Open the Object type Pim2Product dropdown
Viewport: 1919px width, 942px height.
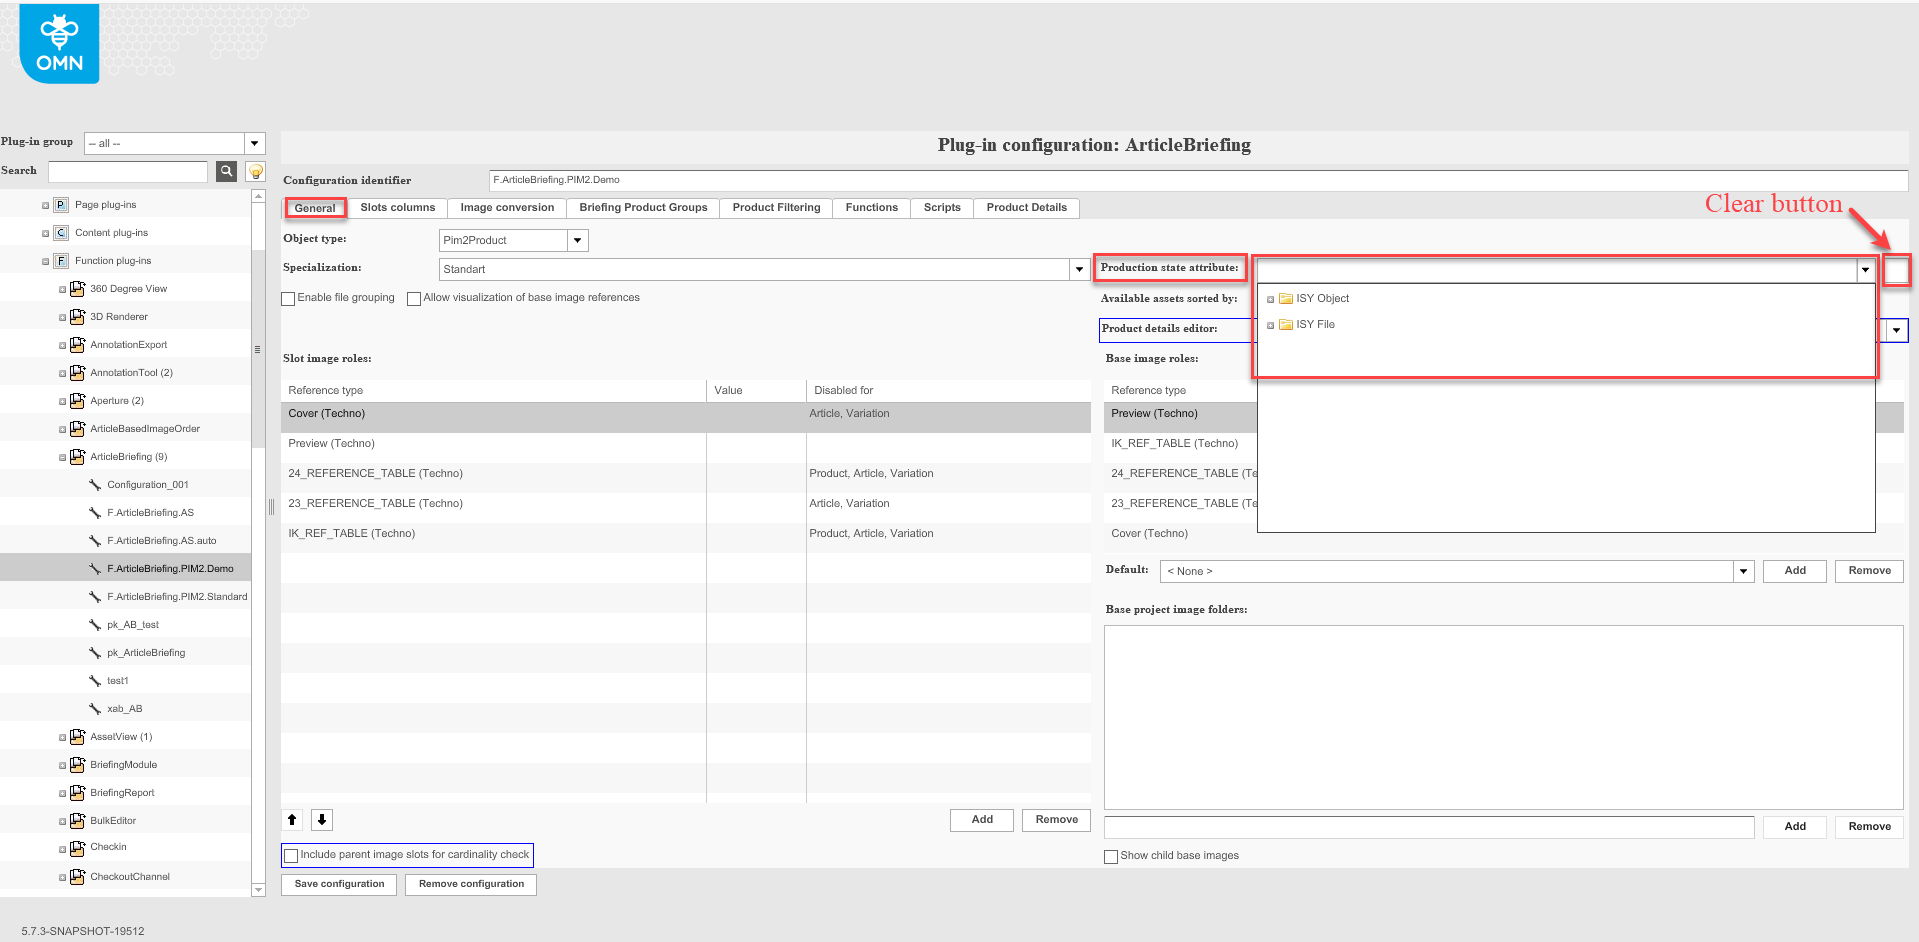click(577, 240)
